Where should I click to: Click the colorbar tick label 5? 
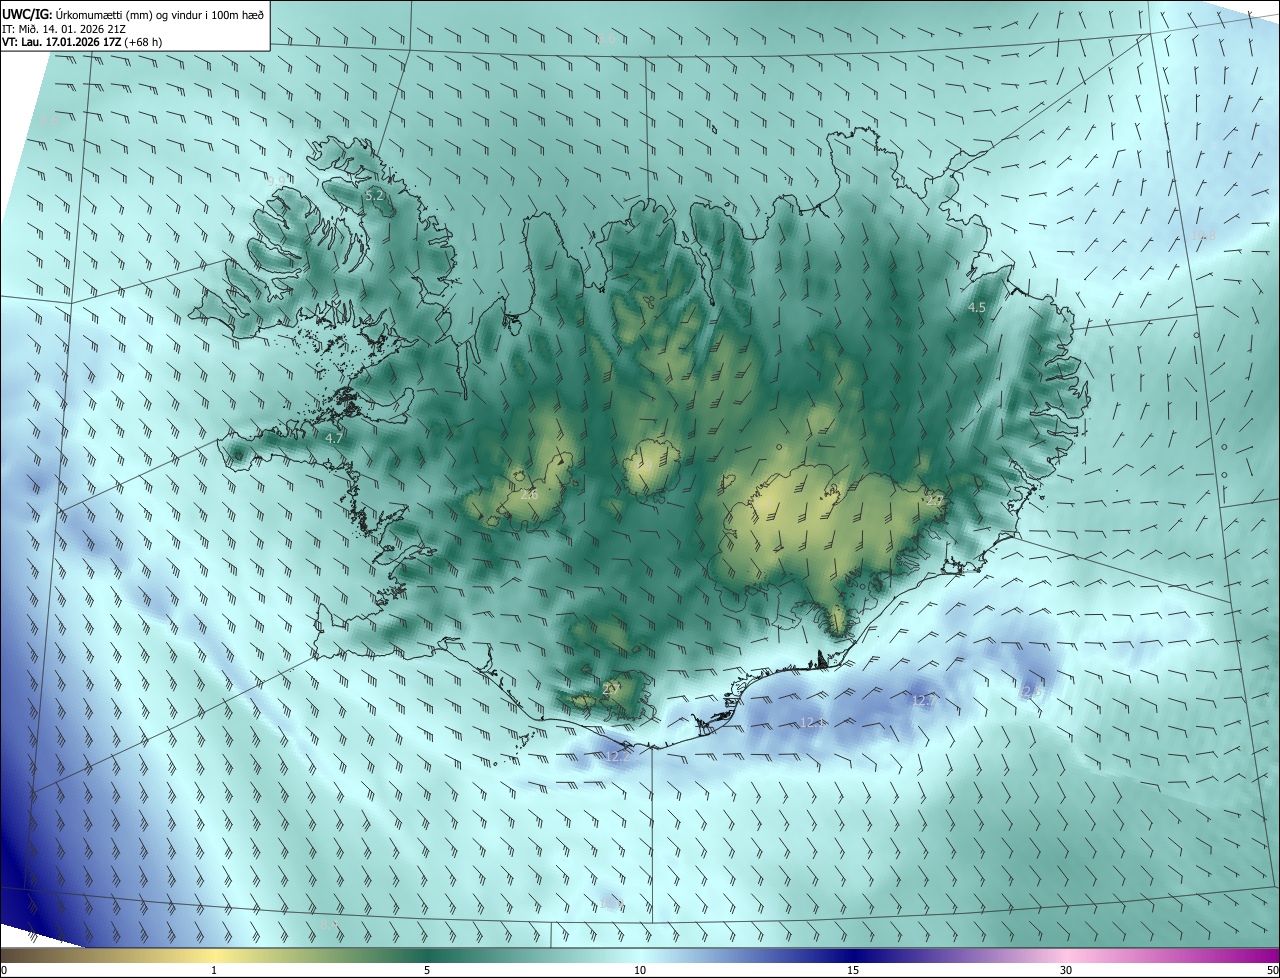(427, 970)
